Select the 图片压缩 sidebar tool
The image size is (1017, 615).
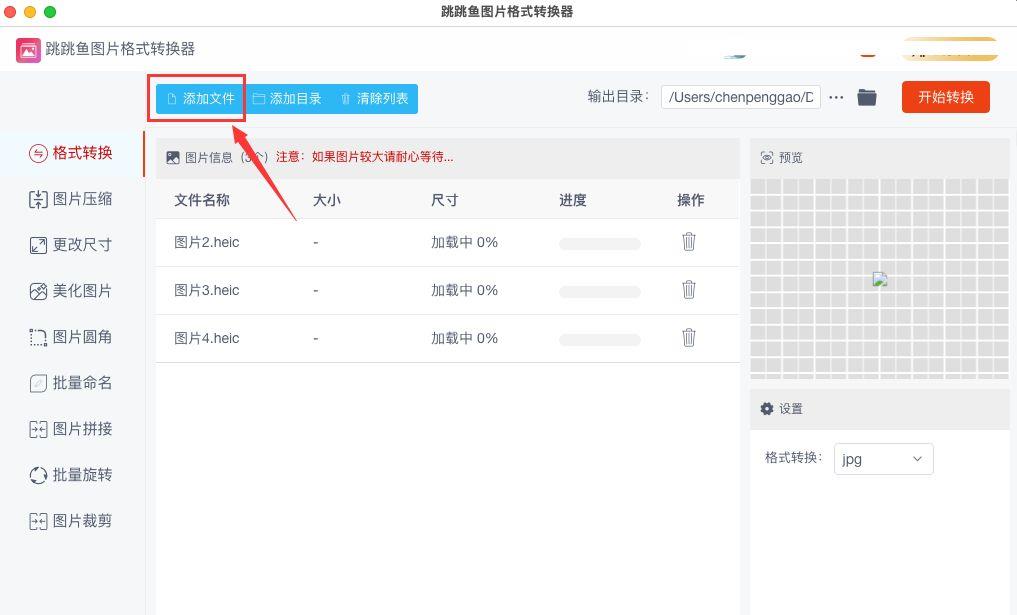[70, 199]
